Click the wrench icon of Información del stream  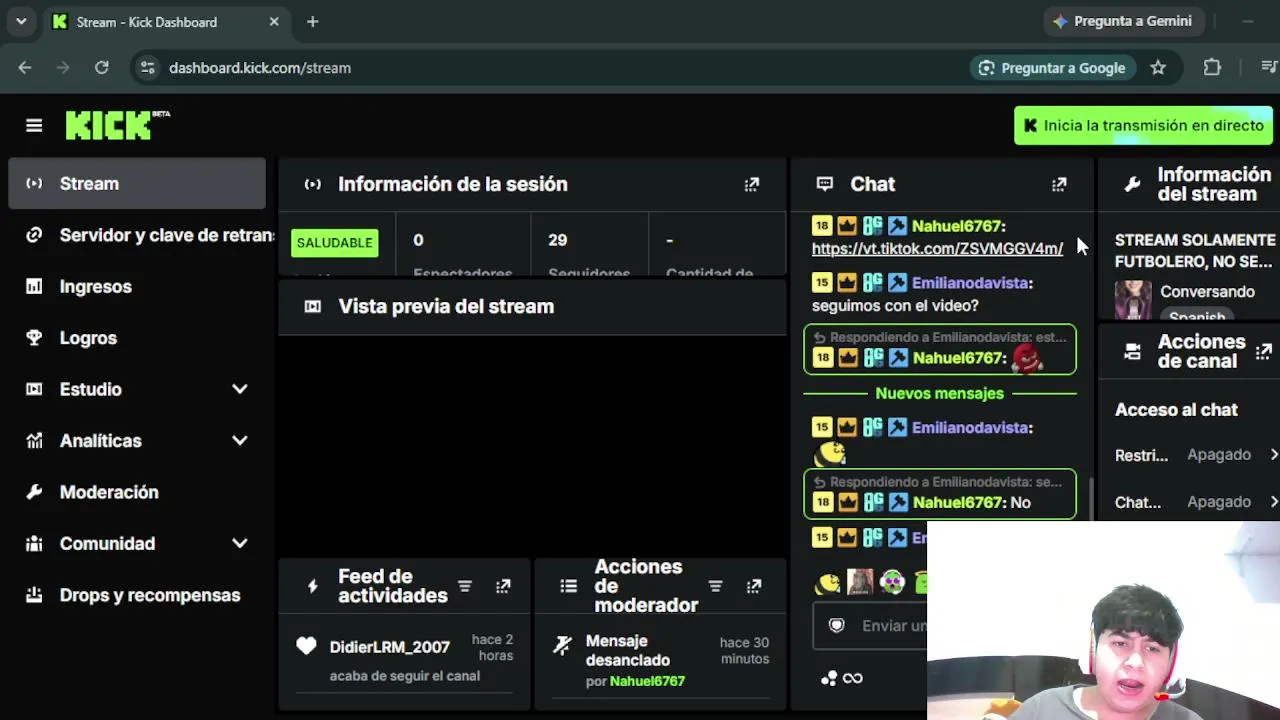pyautogui.click(x=1132, y=184)
